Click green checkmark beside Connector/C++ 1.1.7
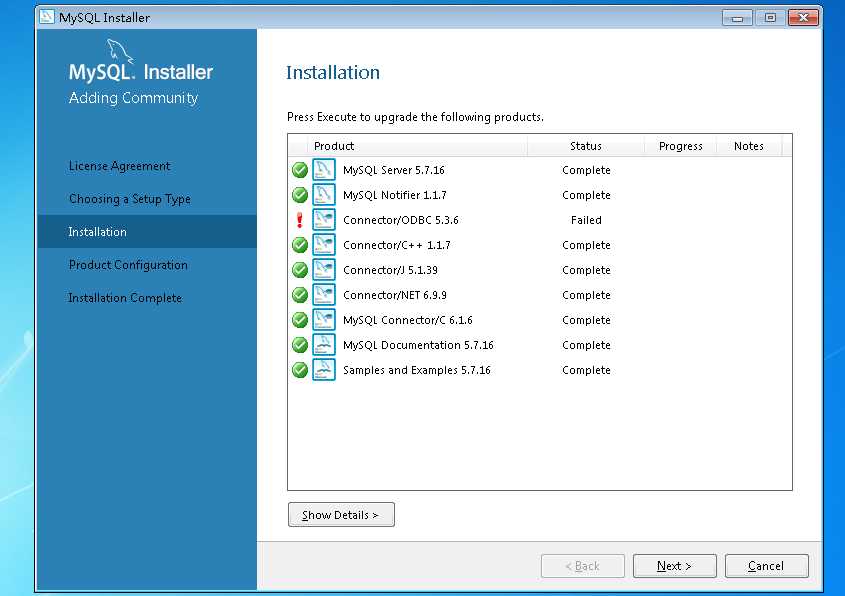This screenshot has width=845, height=596. coord(300,245)
